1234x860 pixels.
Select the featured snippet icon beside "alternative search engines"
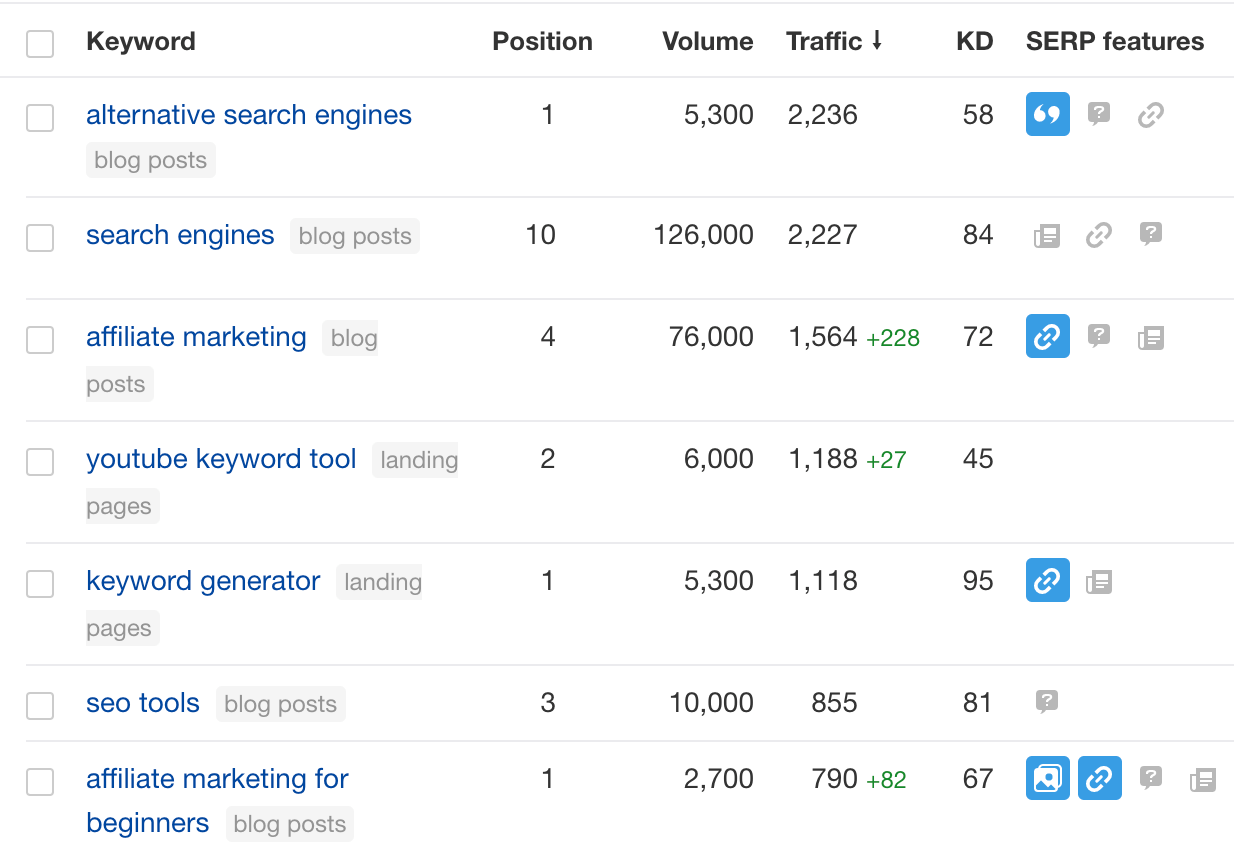click(1047, 114)
